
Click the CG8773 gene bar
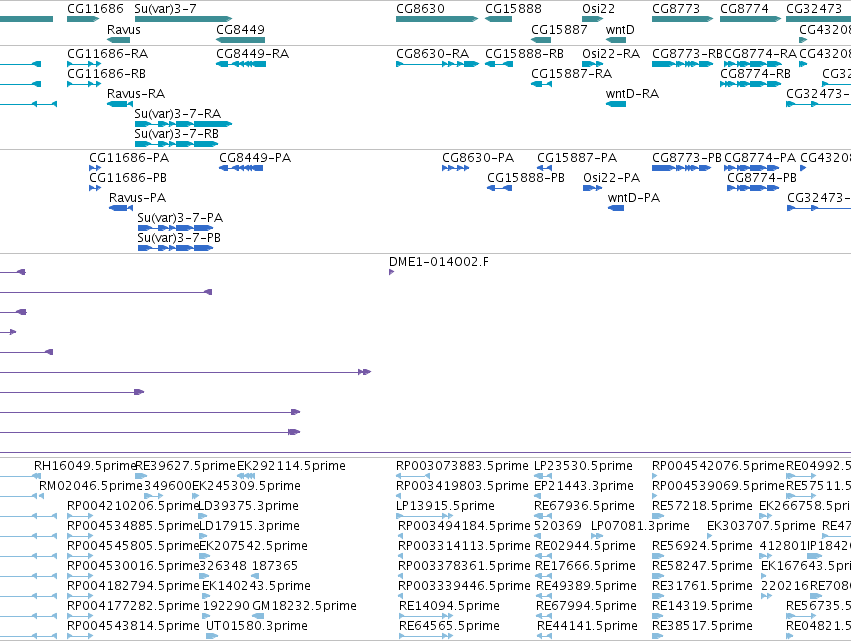point(682,19)
